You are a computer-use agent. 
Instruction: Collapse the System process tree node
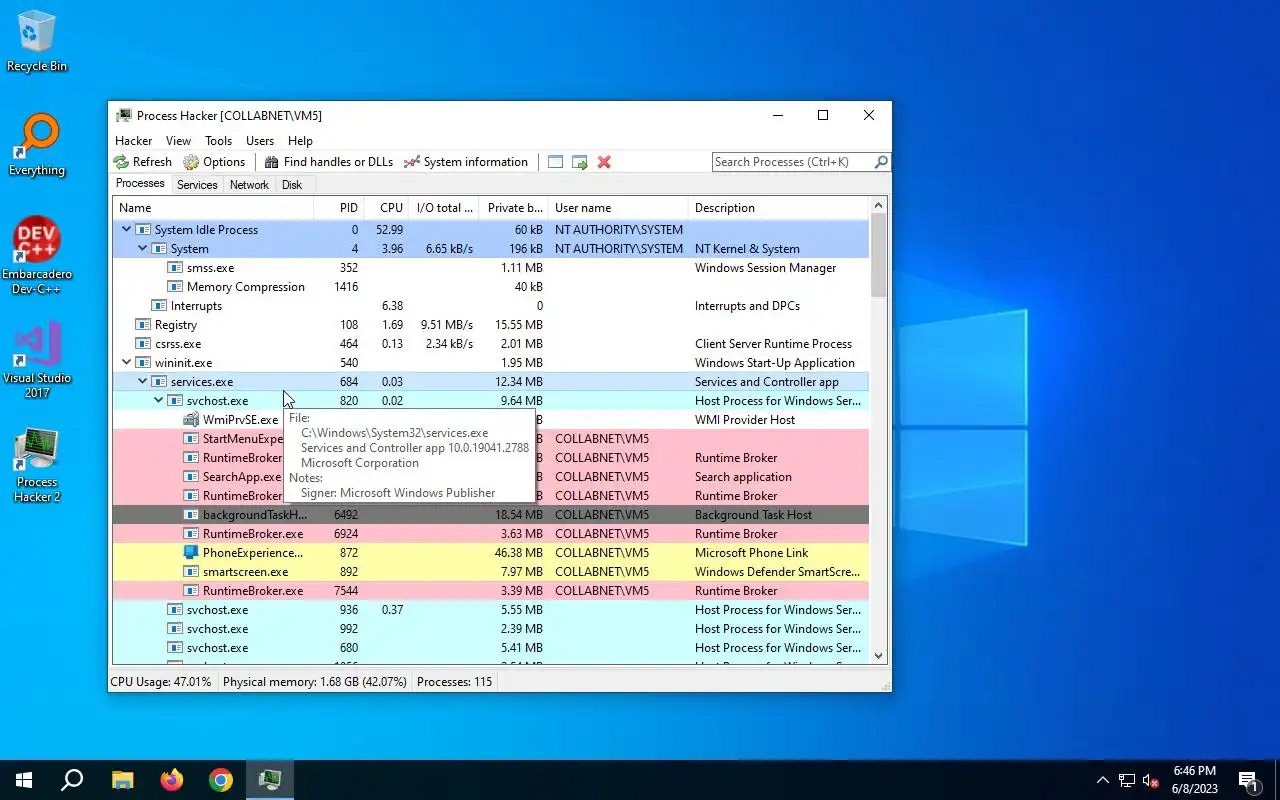142,249
